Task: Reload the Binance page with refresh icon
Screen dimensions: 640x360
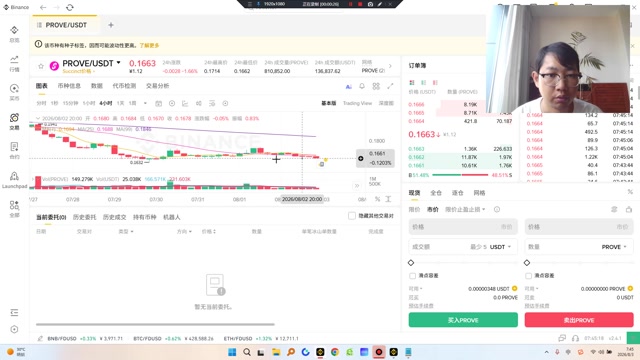Action: click(70, 7)
